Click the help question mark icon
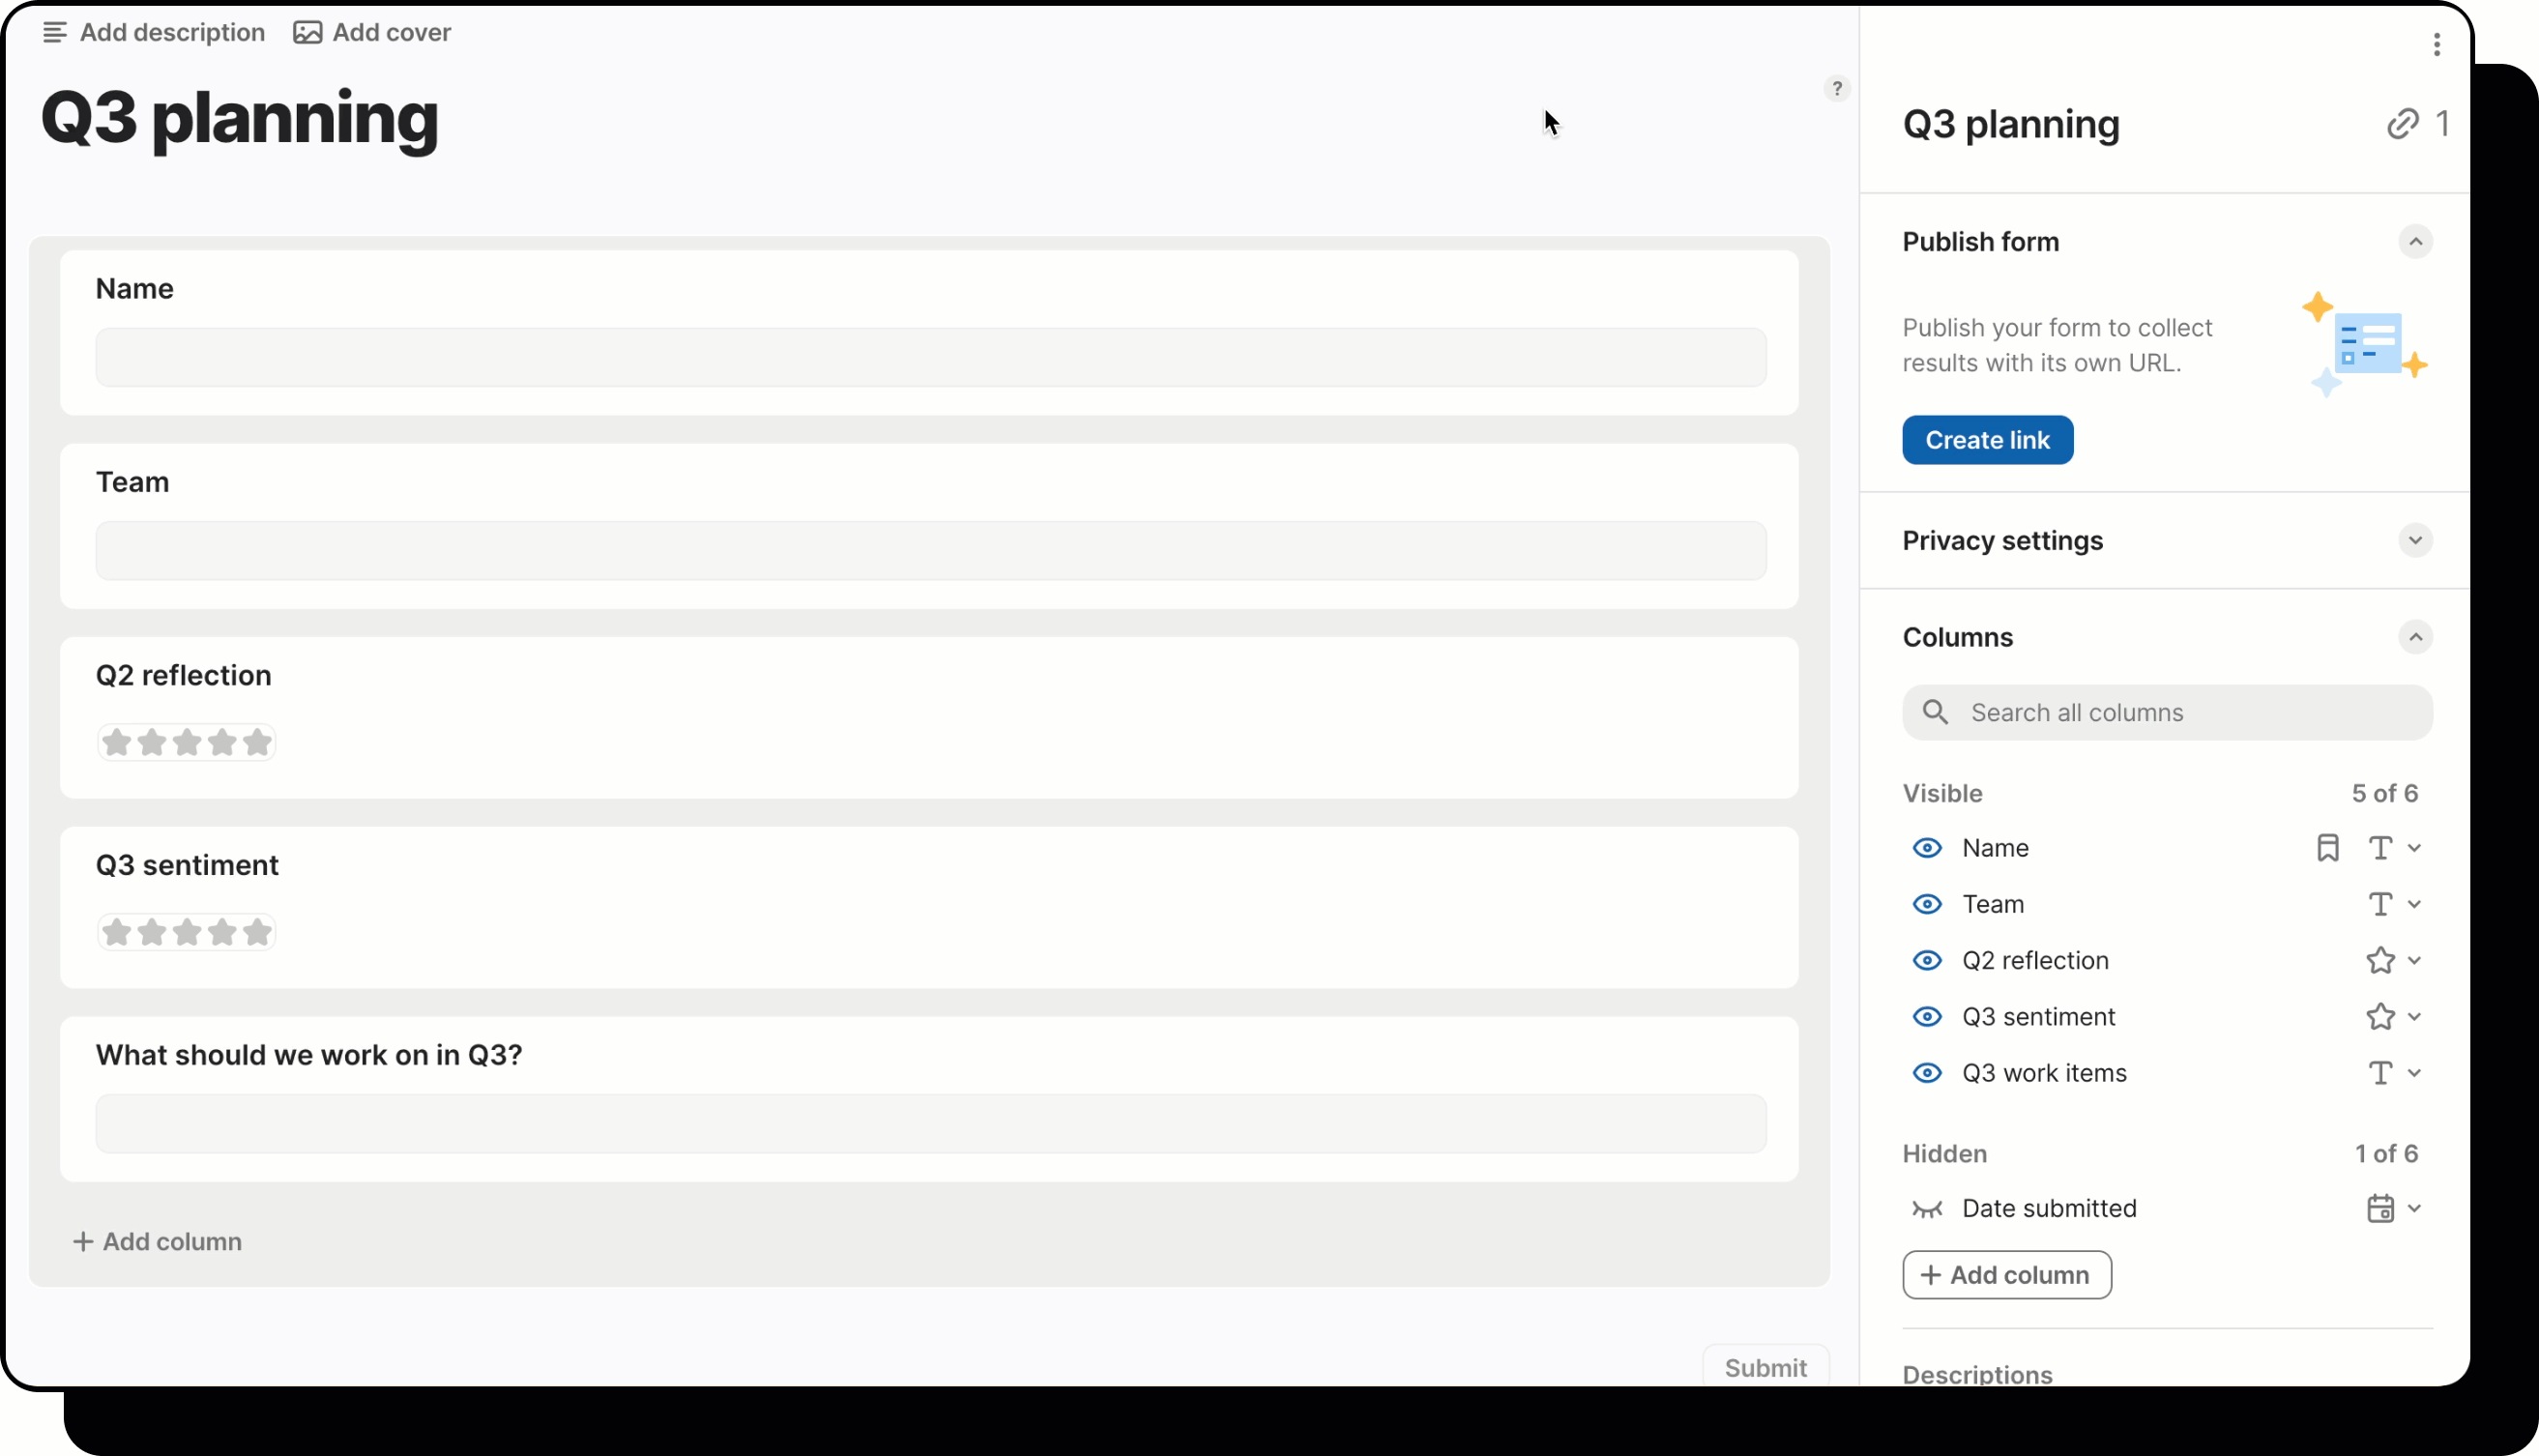Viewport: 2539px width, 1456px height. click(1836, 89)
